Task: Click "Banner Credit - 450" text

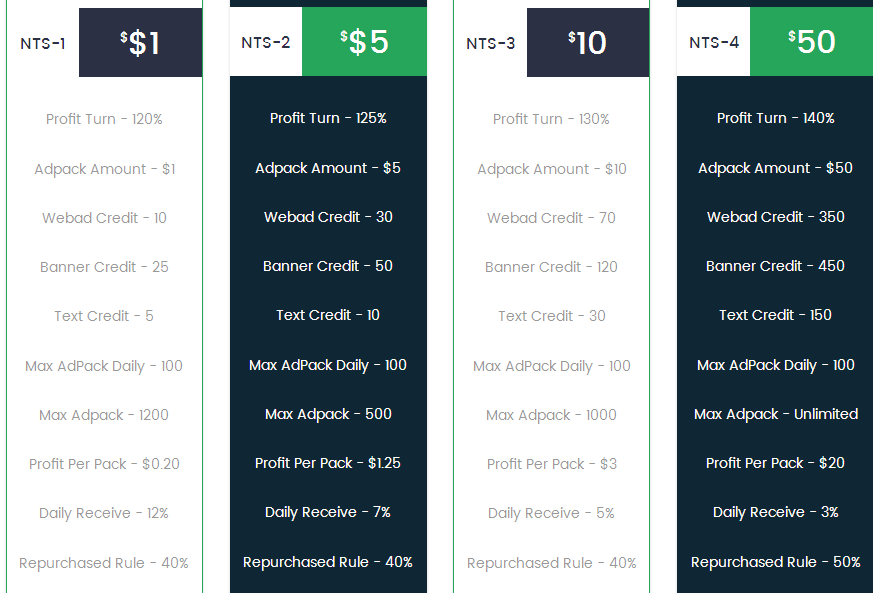Action: pyautogui.click(x=775, y=266)
